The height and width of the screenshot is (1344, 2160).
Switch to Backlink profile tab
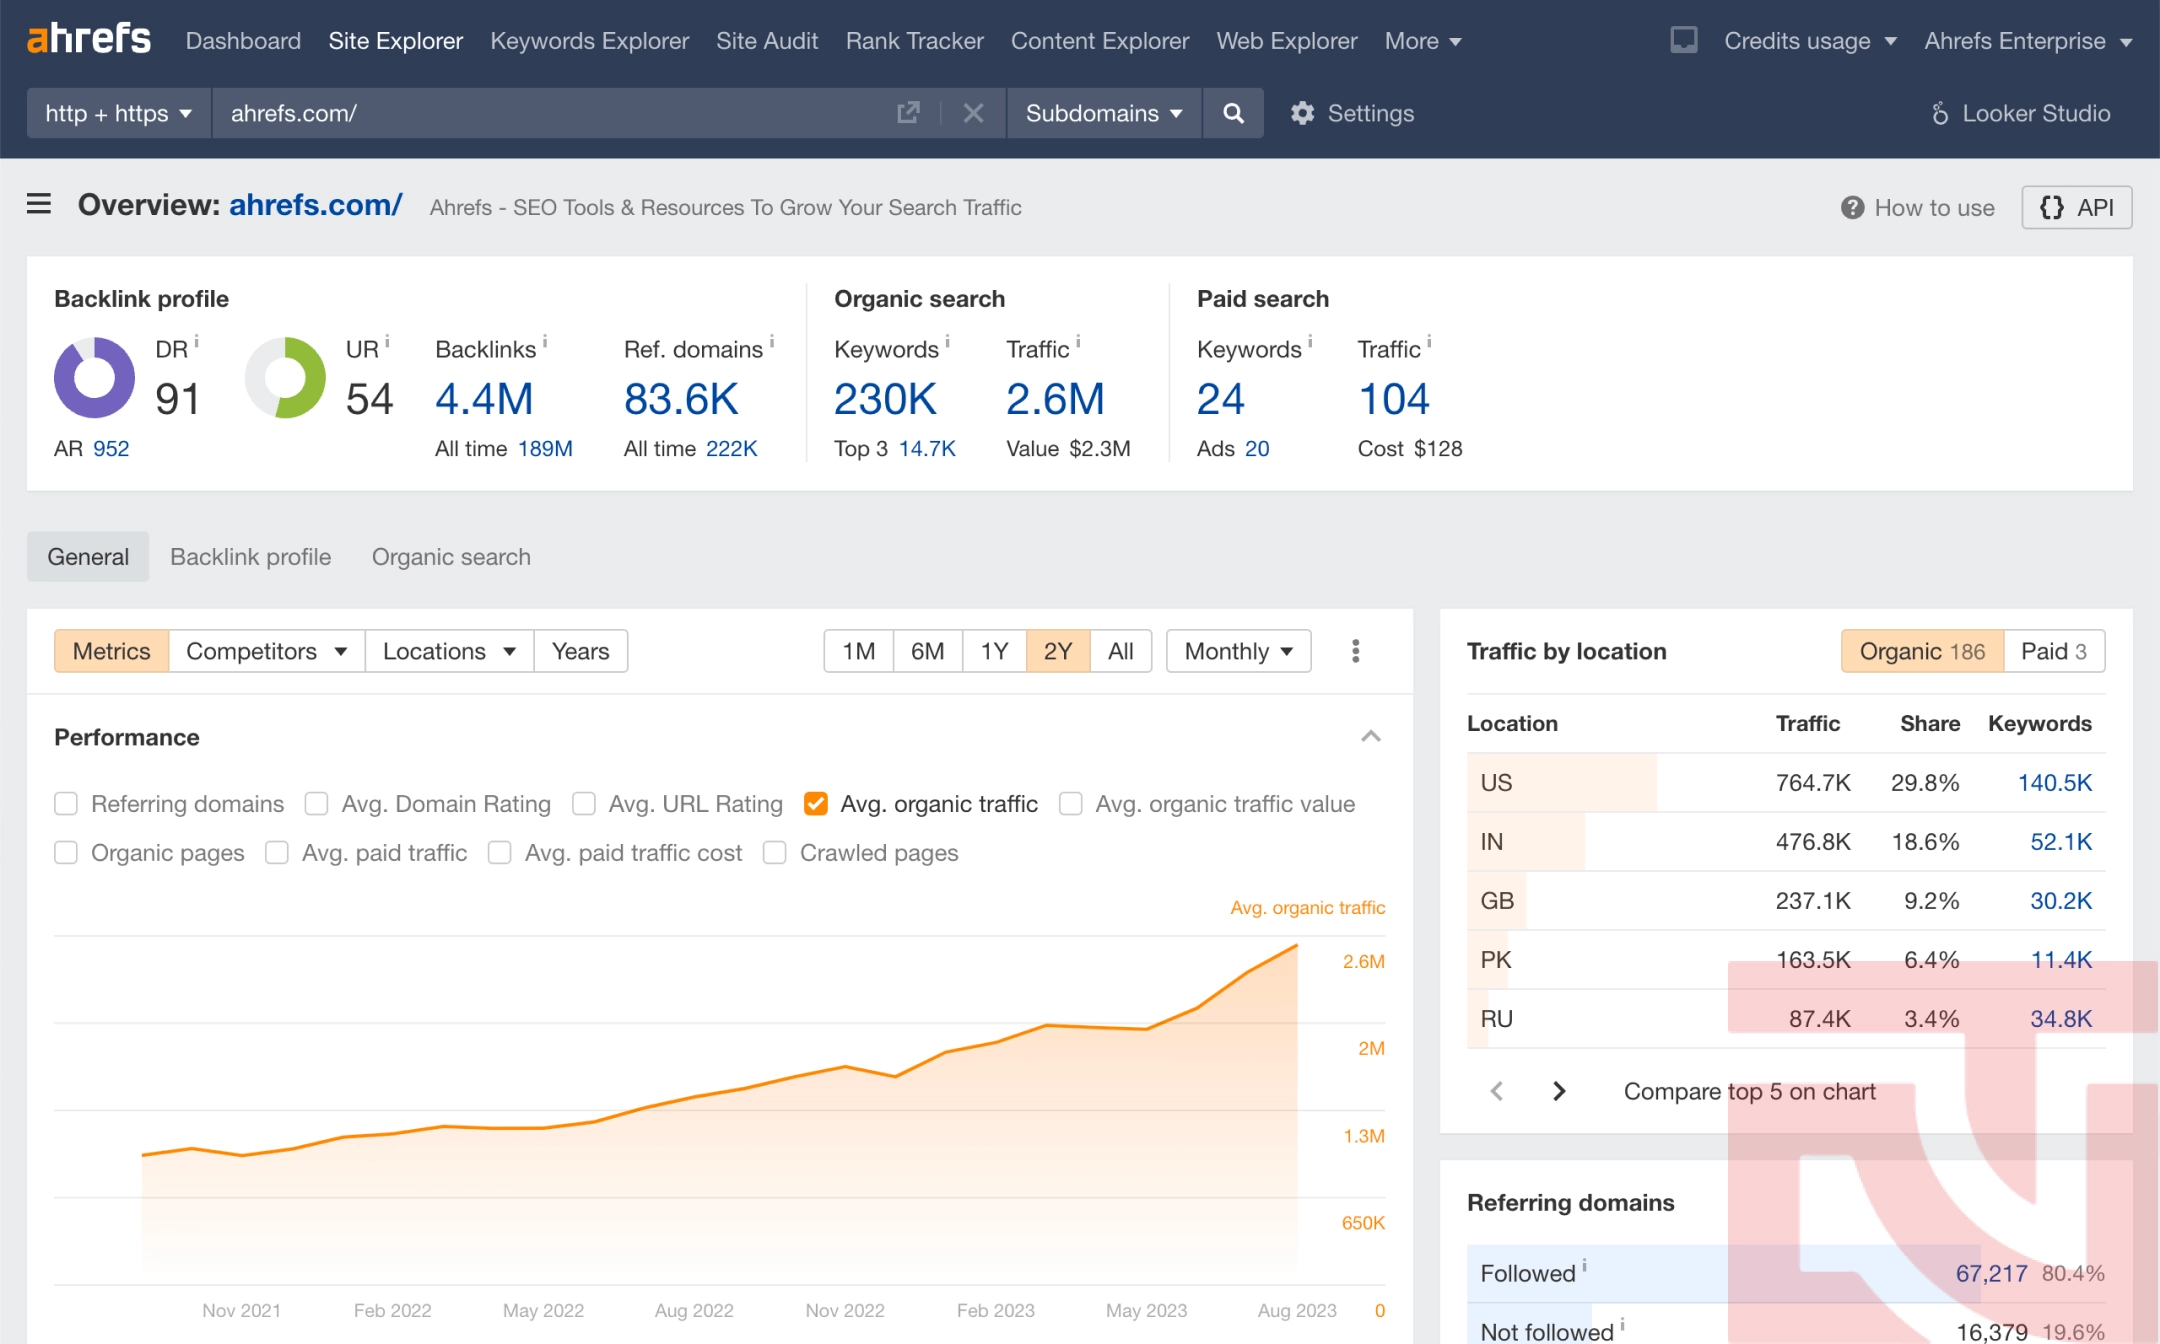[x=250, y=557]
